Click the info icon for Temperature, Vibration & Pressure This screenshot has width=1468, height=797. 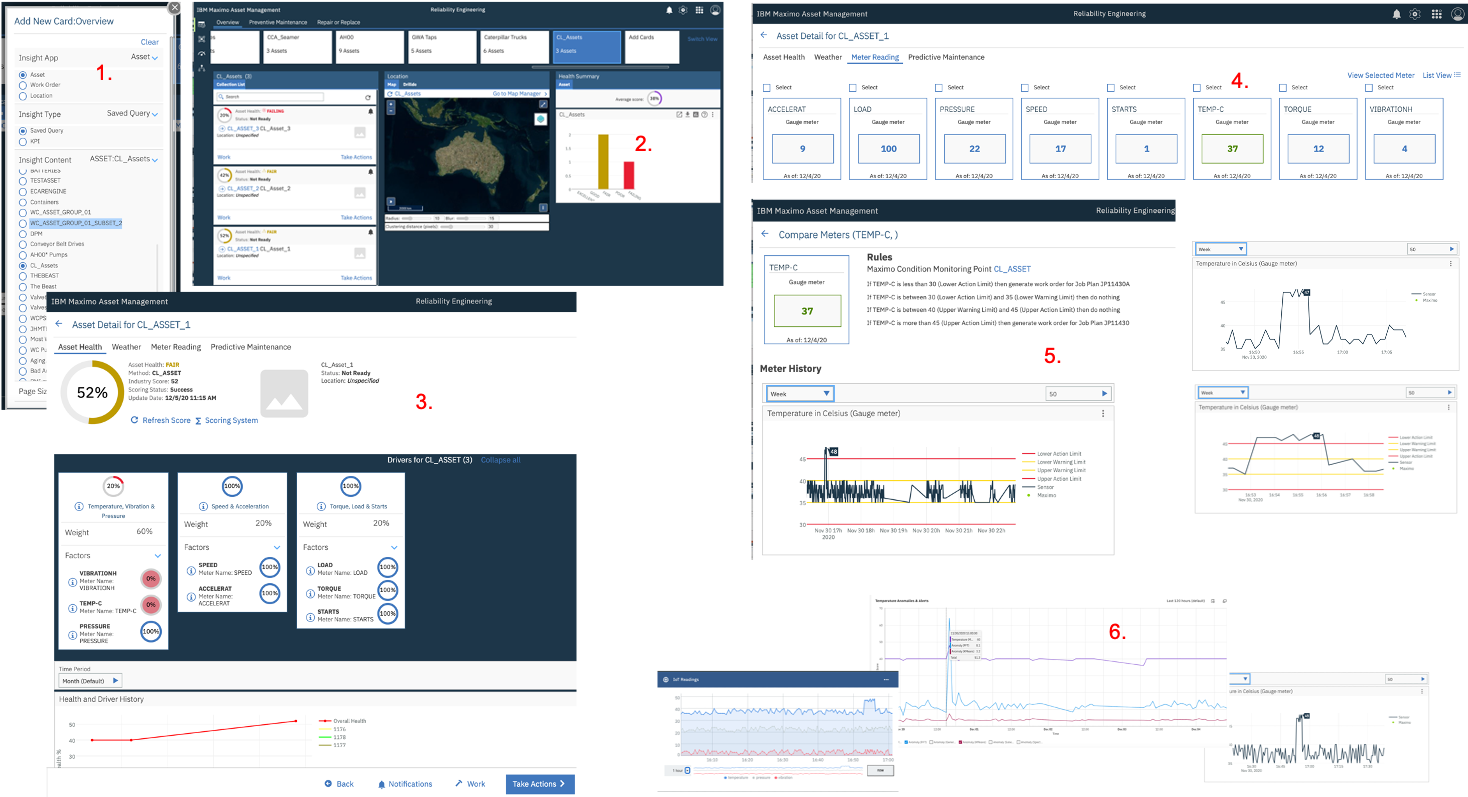(x=78, y=507)
